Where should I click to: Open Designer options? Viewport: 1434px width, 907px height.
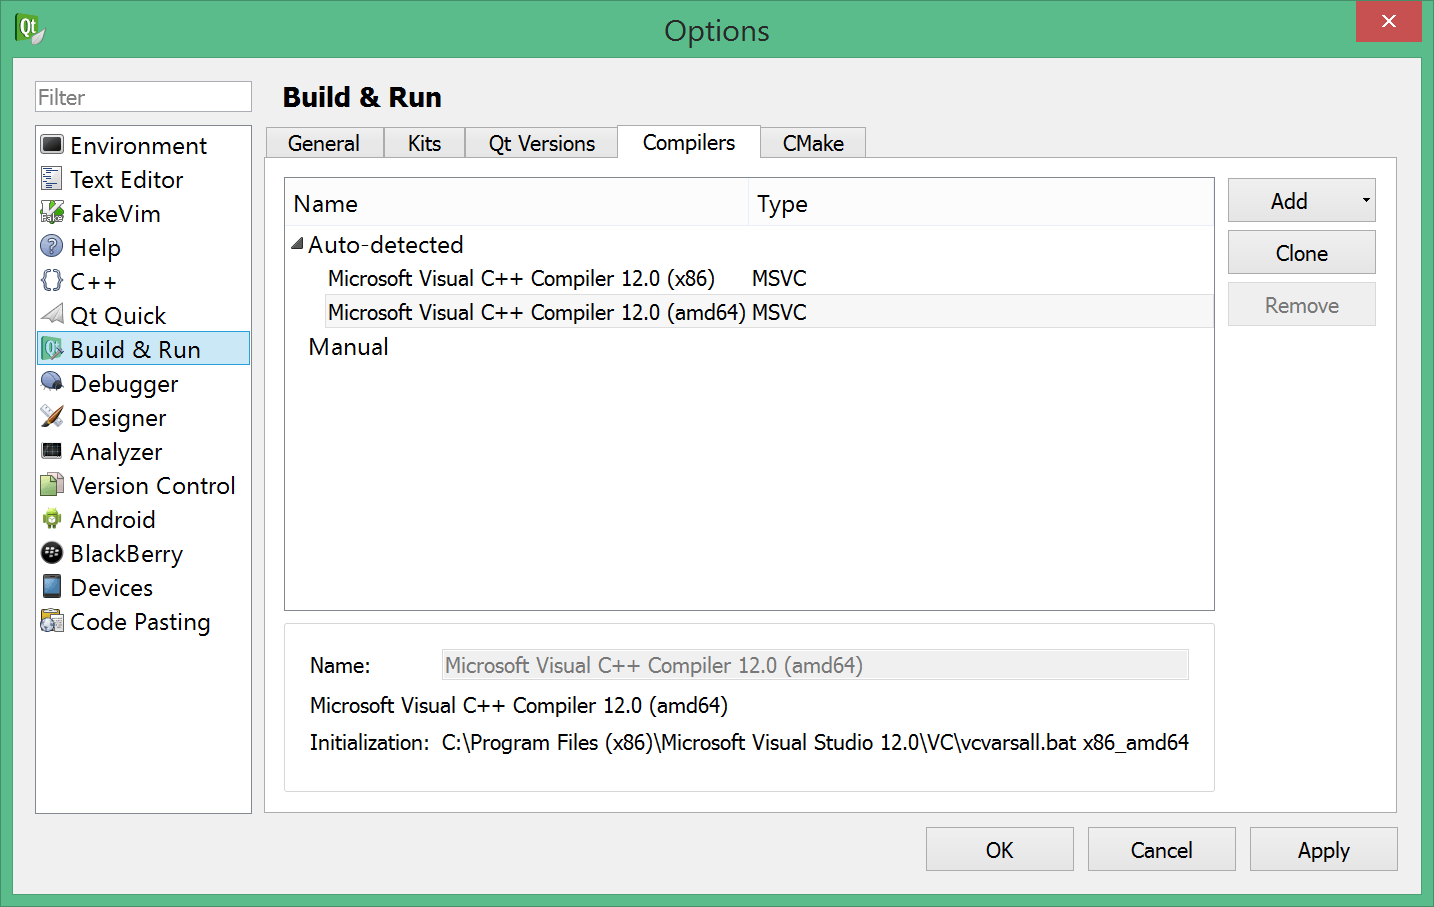pyautogui.click(x=118, y=418)
